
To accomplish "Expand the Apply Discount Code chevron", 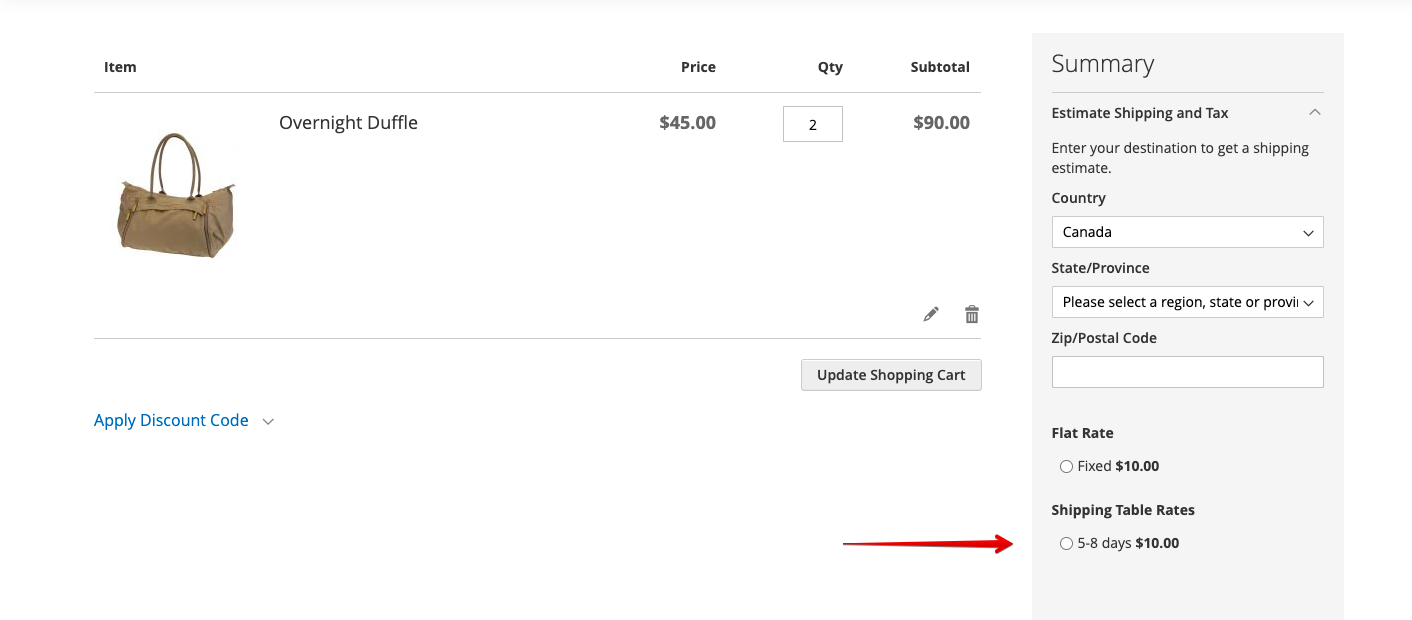I will pos(268,422).
